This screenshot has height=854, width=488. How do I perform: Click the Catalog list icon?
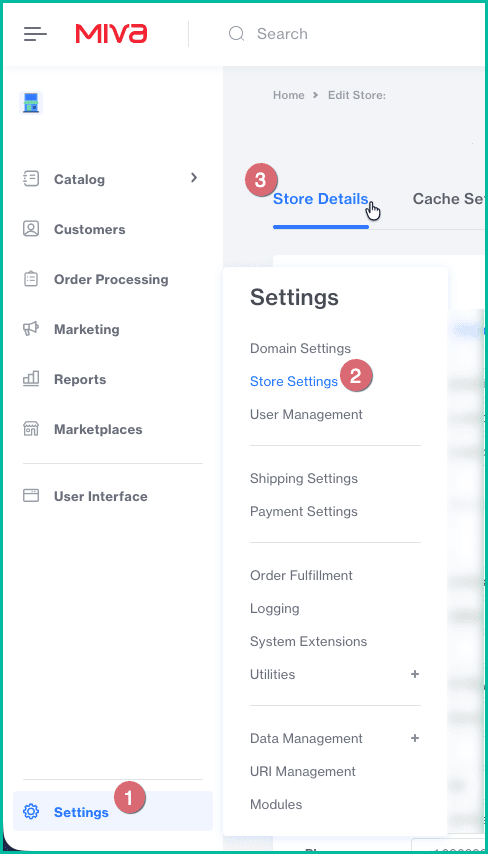(31, 179)
